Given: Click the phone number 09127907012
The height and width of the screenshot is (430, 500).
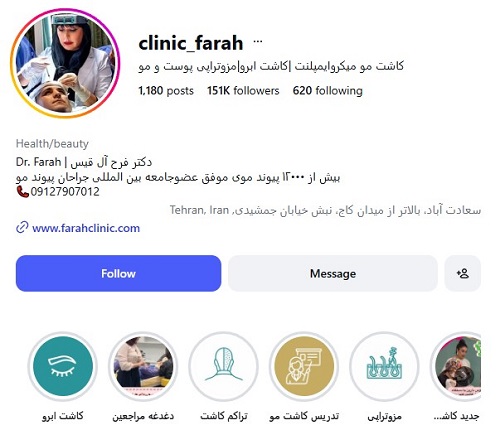Looking at the screenshot, I should (x=65, y=192).
